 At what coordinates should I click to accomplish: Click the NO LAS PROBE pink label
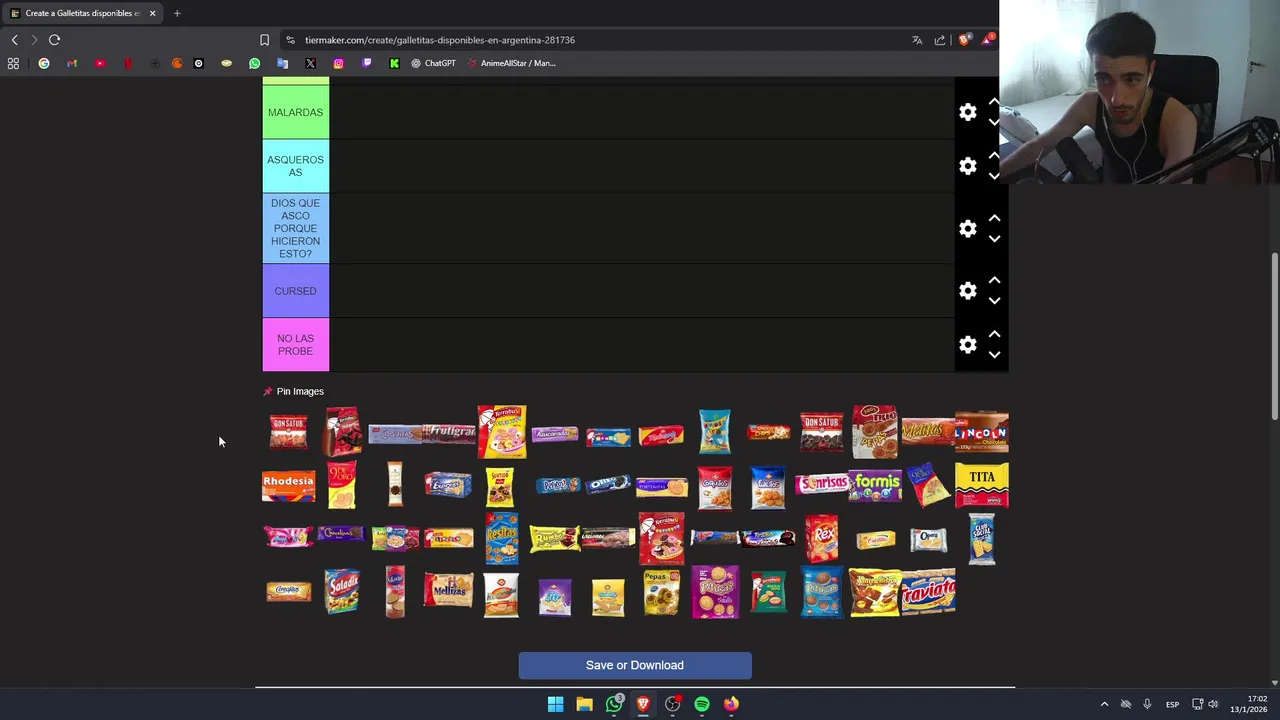coord(295,344)
